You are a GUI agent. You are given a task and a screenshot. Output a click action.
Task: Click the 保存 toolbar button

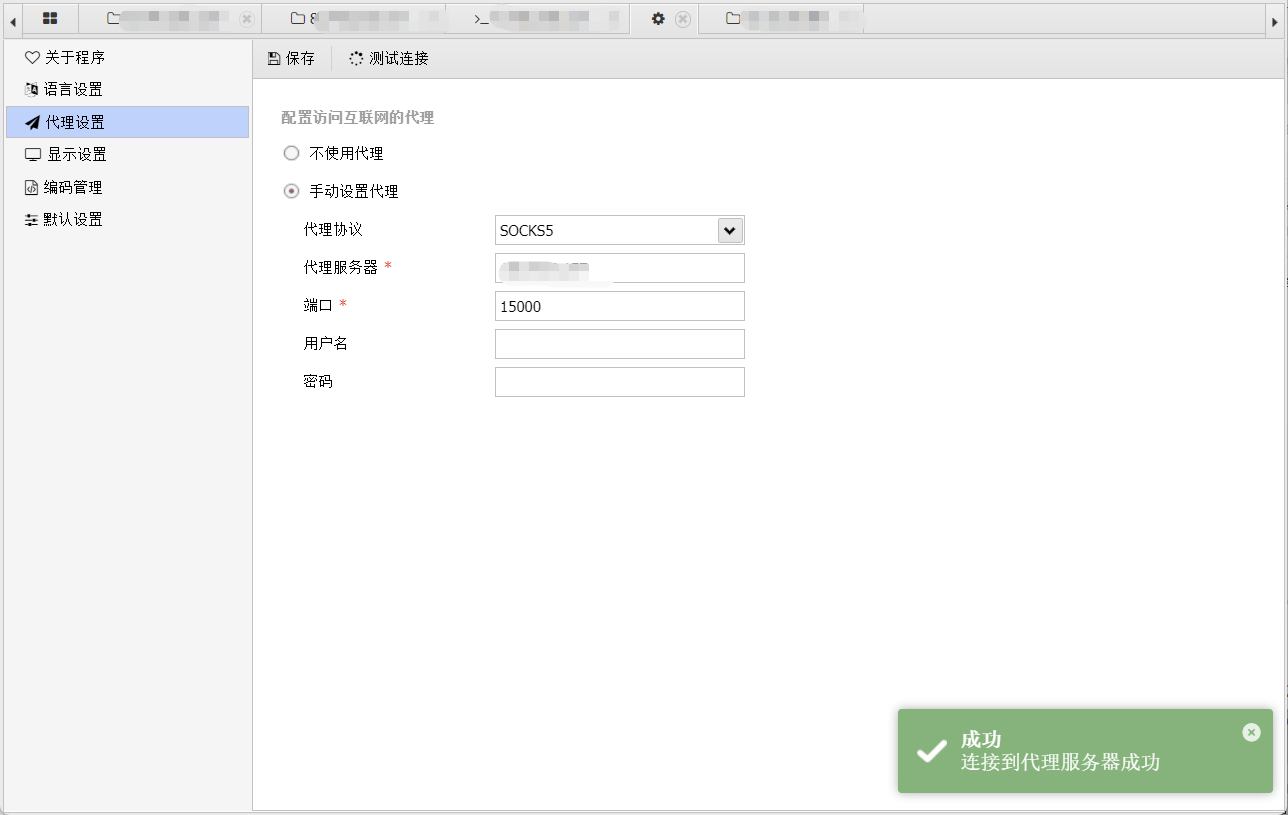[291, 59]
